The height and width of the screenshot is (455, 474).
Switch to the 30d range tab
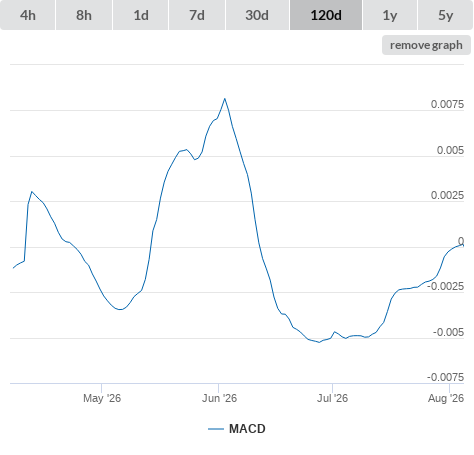257,15
